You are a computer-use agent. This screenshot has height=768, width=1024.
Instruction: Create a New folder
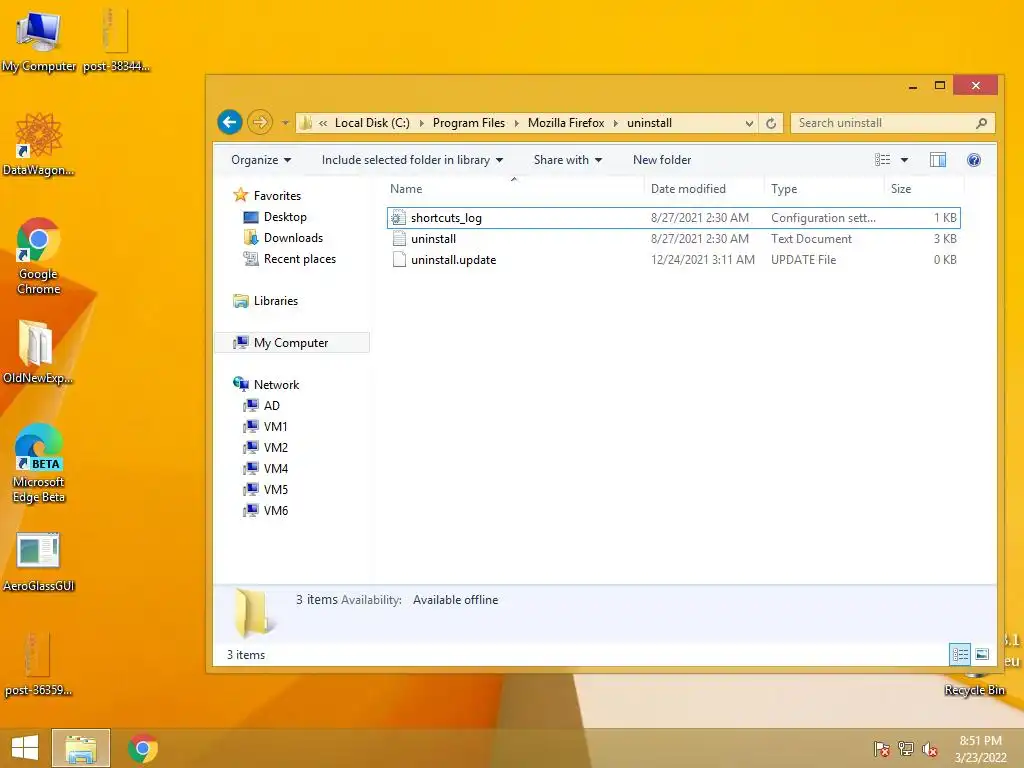pos(662,160)
